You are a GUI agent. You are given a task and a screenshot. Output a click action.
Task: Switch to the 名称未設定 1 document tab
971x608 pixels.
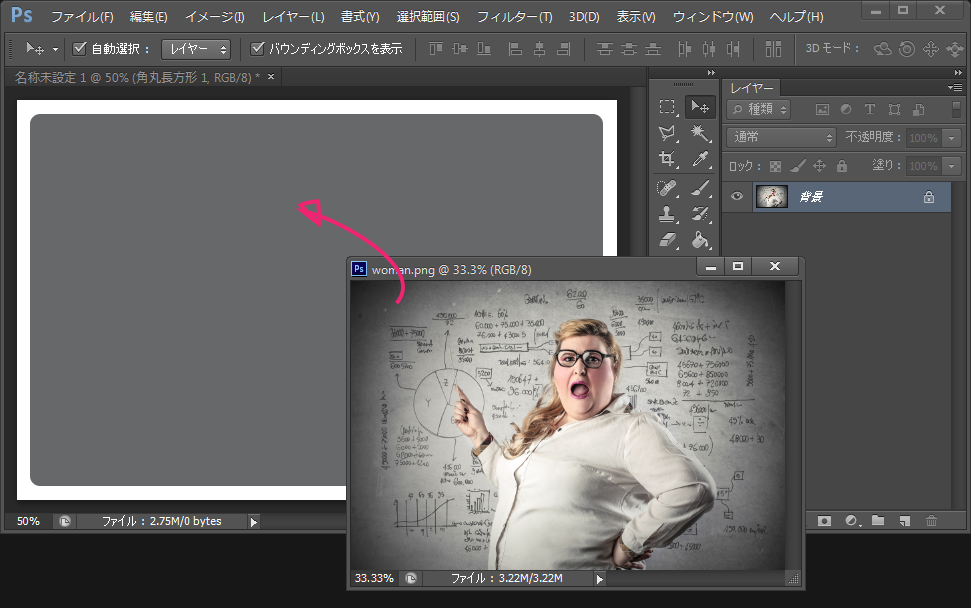point(136,77)
